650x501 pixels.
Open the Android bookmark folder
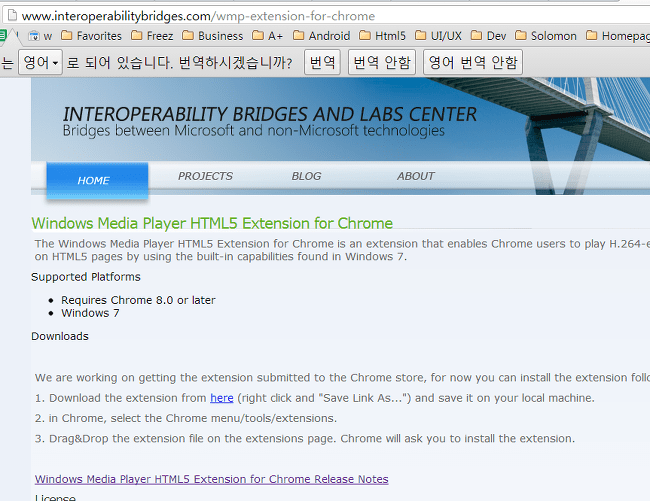(321, 36)
